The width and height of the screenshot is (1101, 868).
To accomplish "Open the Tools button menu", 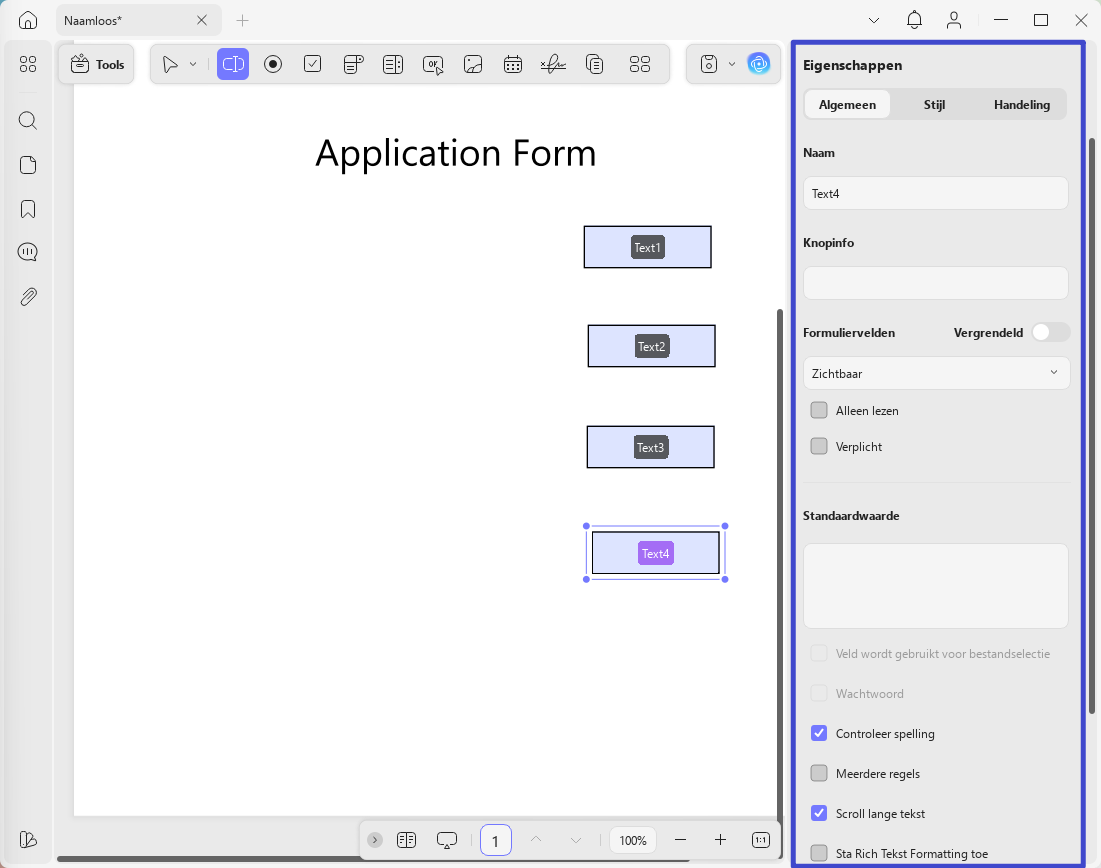I will click(x=97, y=65).
